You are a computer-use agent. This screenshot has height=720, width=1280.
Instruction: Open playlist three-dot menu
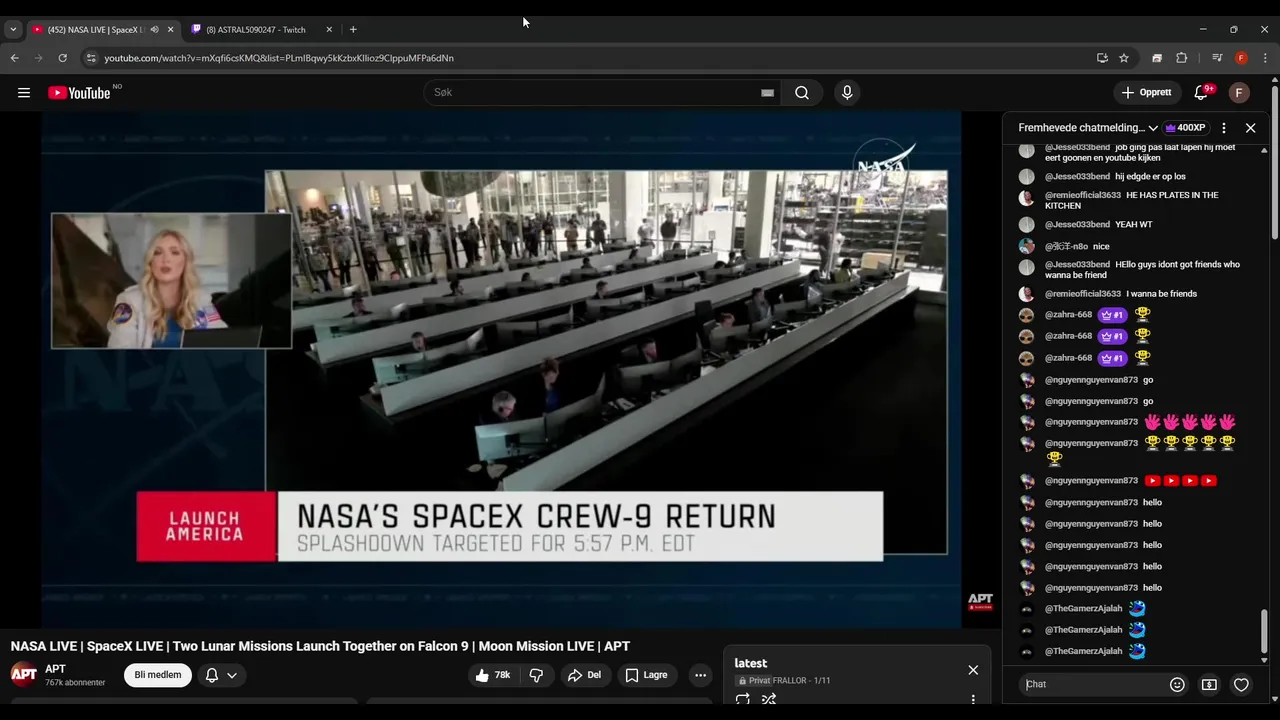pos(973,700)
